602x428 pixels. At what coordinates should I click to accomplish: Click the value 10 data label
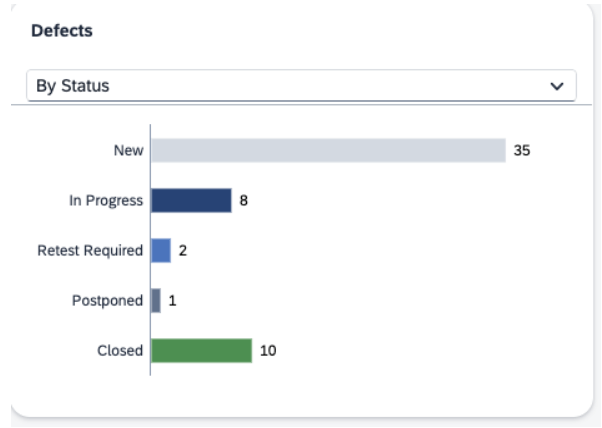click(x=268, y=350)
